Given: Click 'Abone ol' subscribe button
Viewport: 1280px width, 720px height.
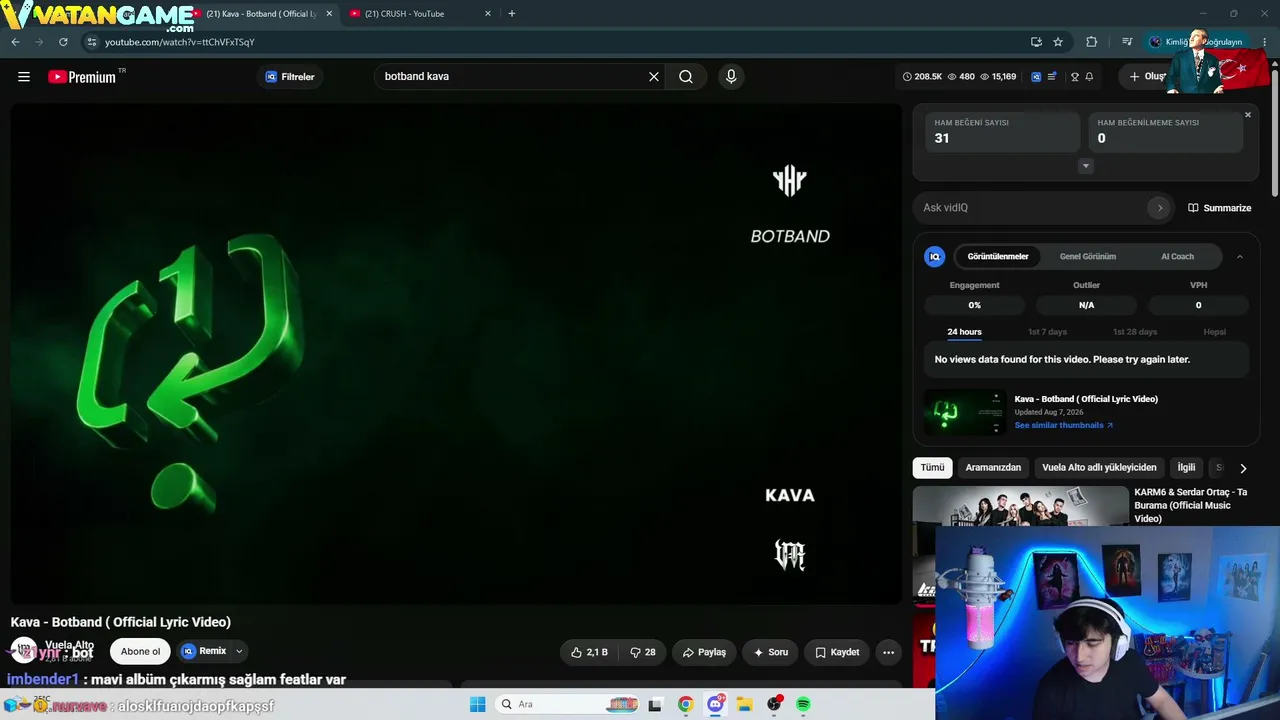Looking at the screenshot, I should tap(140, 652).
